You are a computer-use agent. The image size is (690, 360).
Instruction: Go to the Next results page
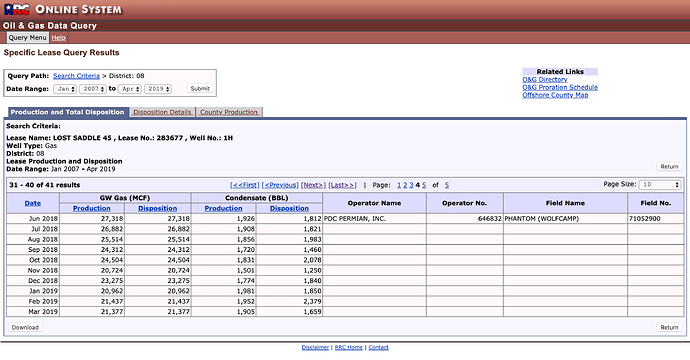[x=313, y=185]
